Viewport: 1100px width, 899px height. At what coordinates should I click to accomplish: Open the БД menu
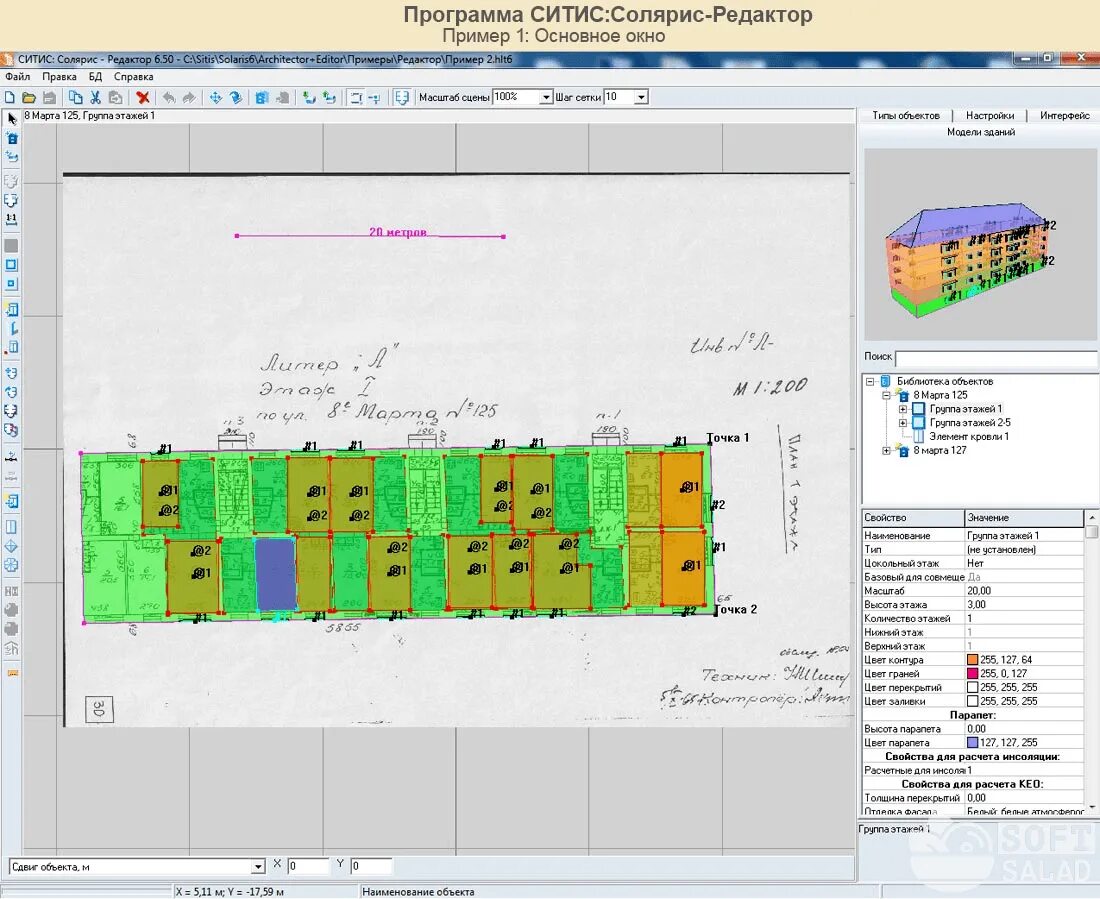pyautogui.click(x=95, y=76)
